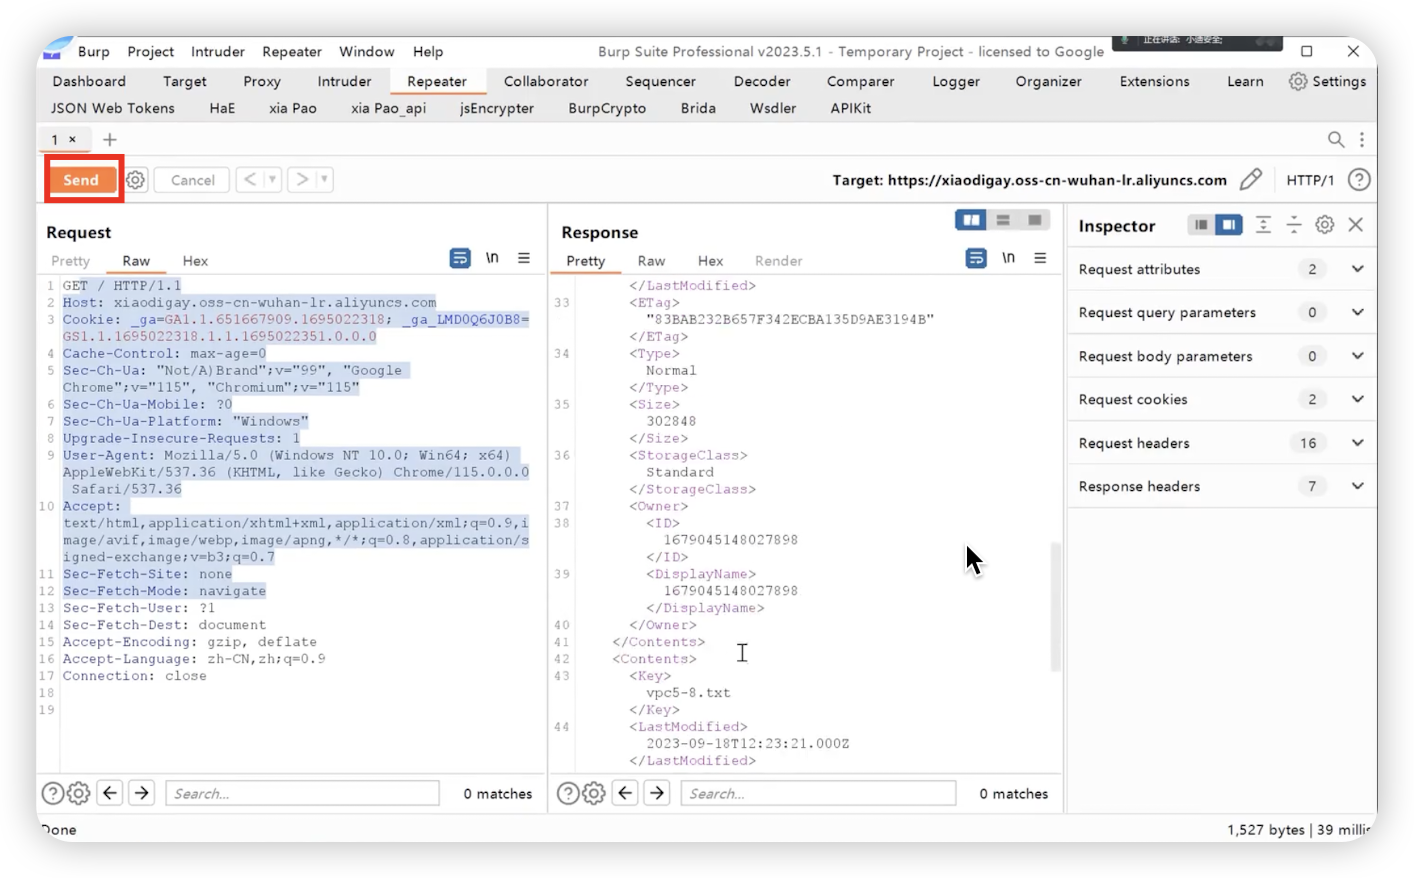Open the Burp menu
Image resolution: width=1414 pixels, height=878 pixels.
tap(93, 51)
